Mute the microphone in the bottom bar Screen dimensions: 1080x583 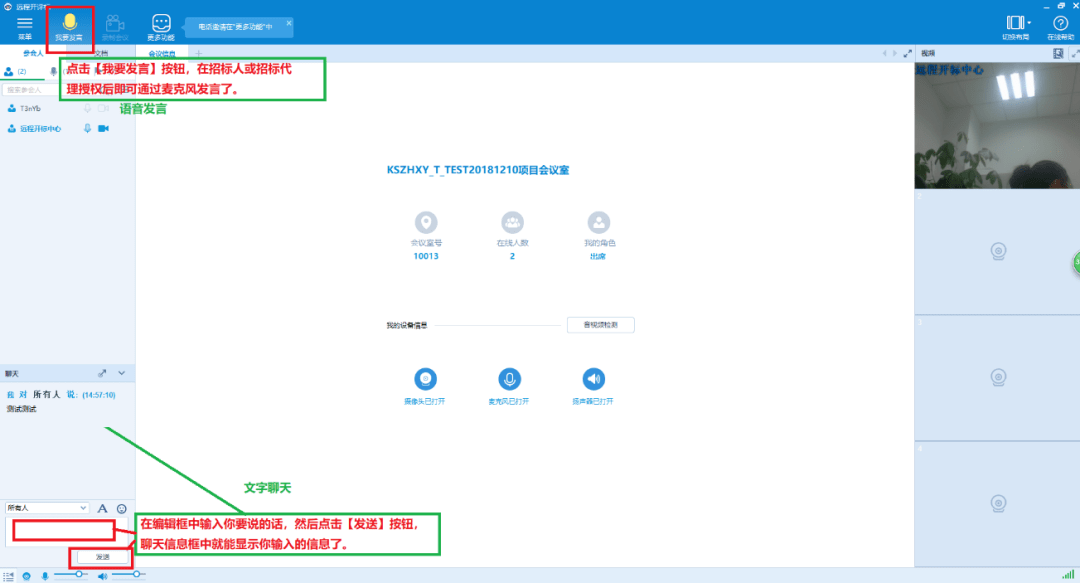point(45,576)
